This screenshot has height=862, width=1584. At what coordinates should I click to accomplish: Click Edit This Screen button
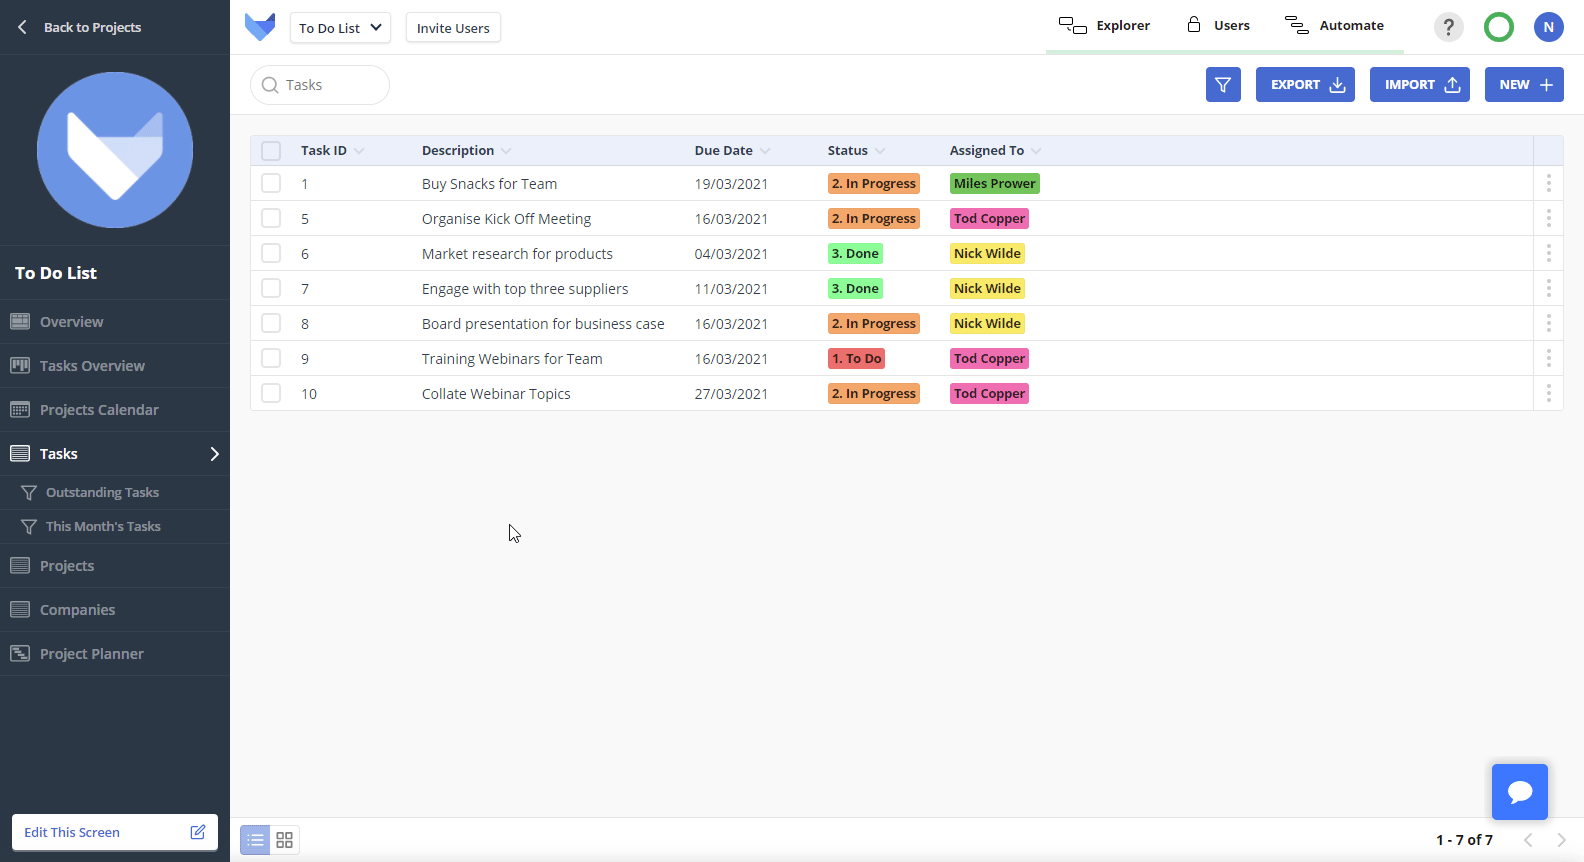(115, 832)
